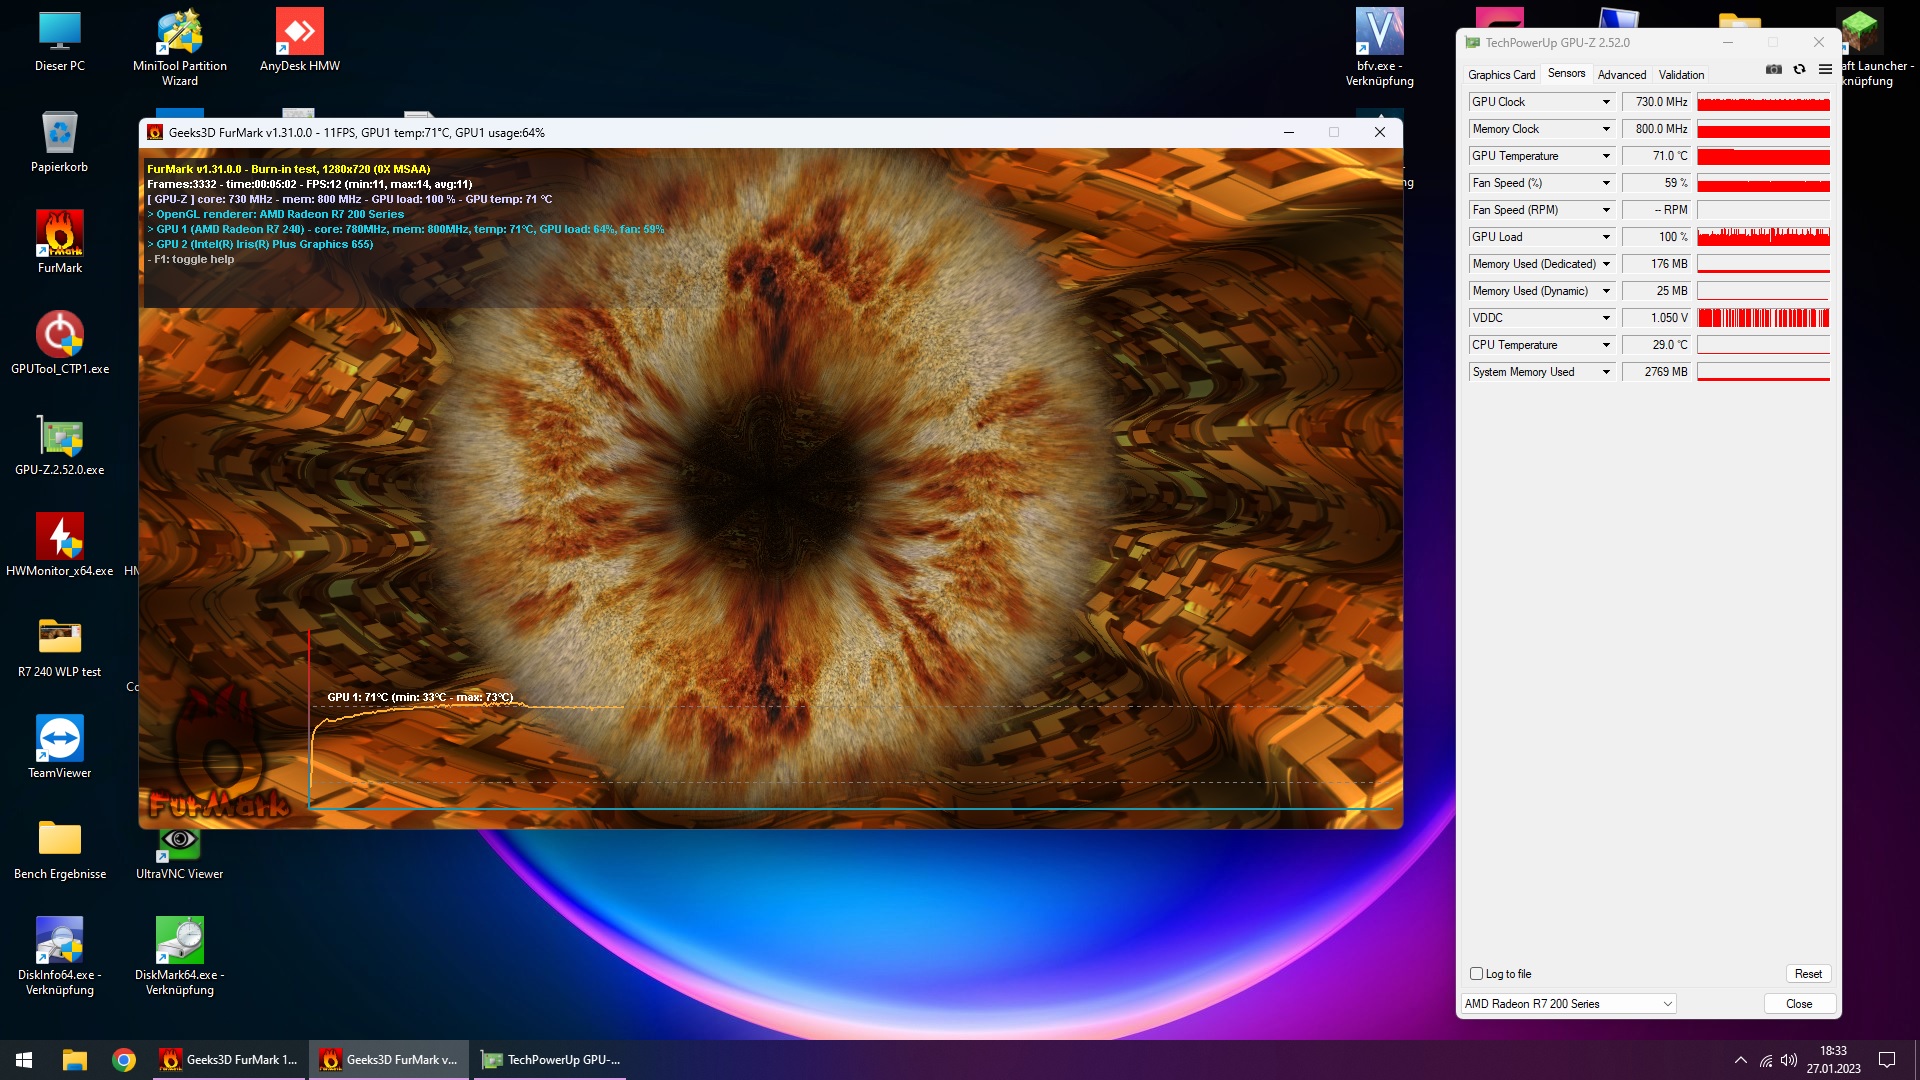Click the GPU-Z refresh icon
Image resolution: width=1920 pixels, height=1080 pixels.
click(x=1799, y=70)
